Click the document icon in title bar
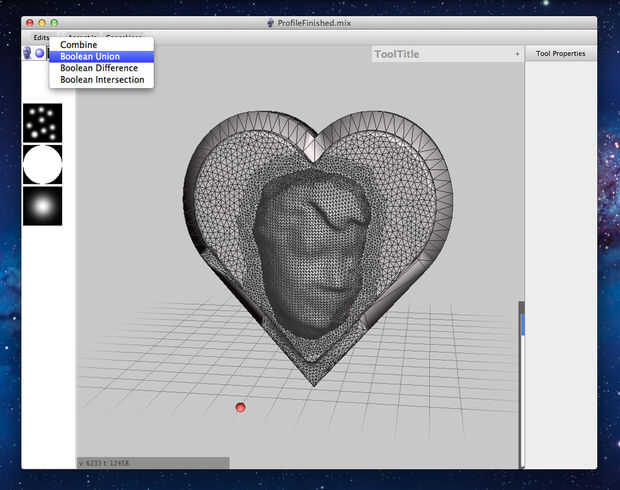This screenshot has width=620, height=490. pyautogui.click(x=270, y=22)
